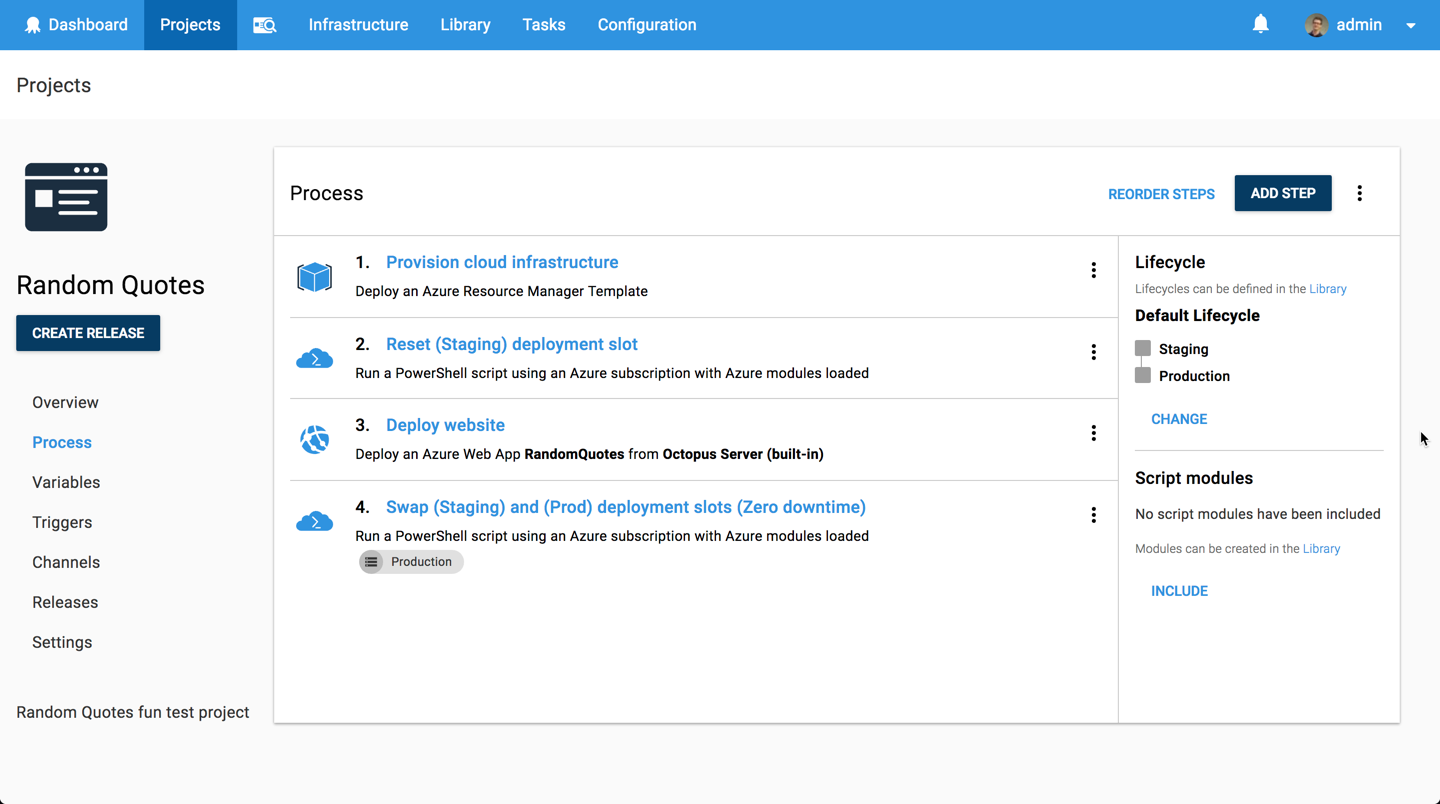Click the cloud icon on the Swap slots step
1440x804 pixels.
[x=315, y=520]
